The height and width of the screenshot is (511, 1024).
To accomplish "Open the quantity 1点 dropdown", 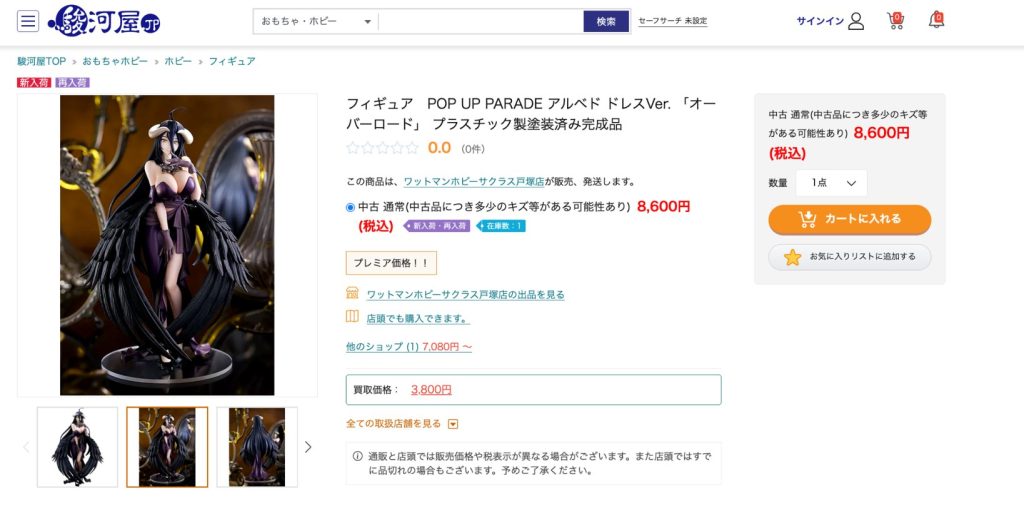I will (x=832, y=183).
